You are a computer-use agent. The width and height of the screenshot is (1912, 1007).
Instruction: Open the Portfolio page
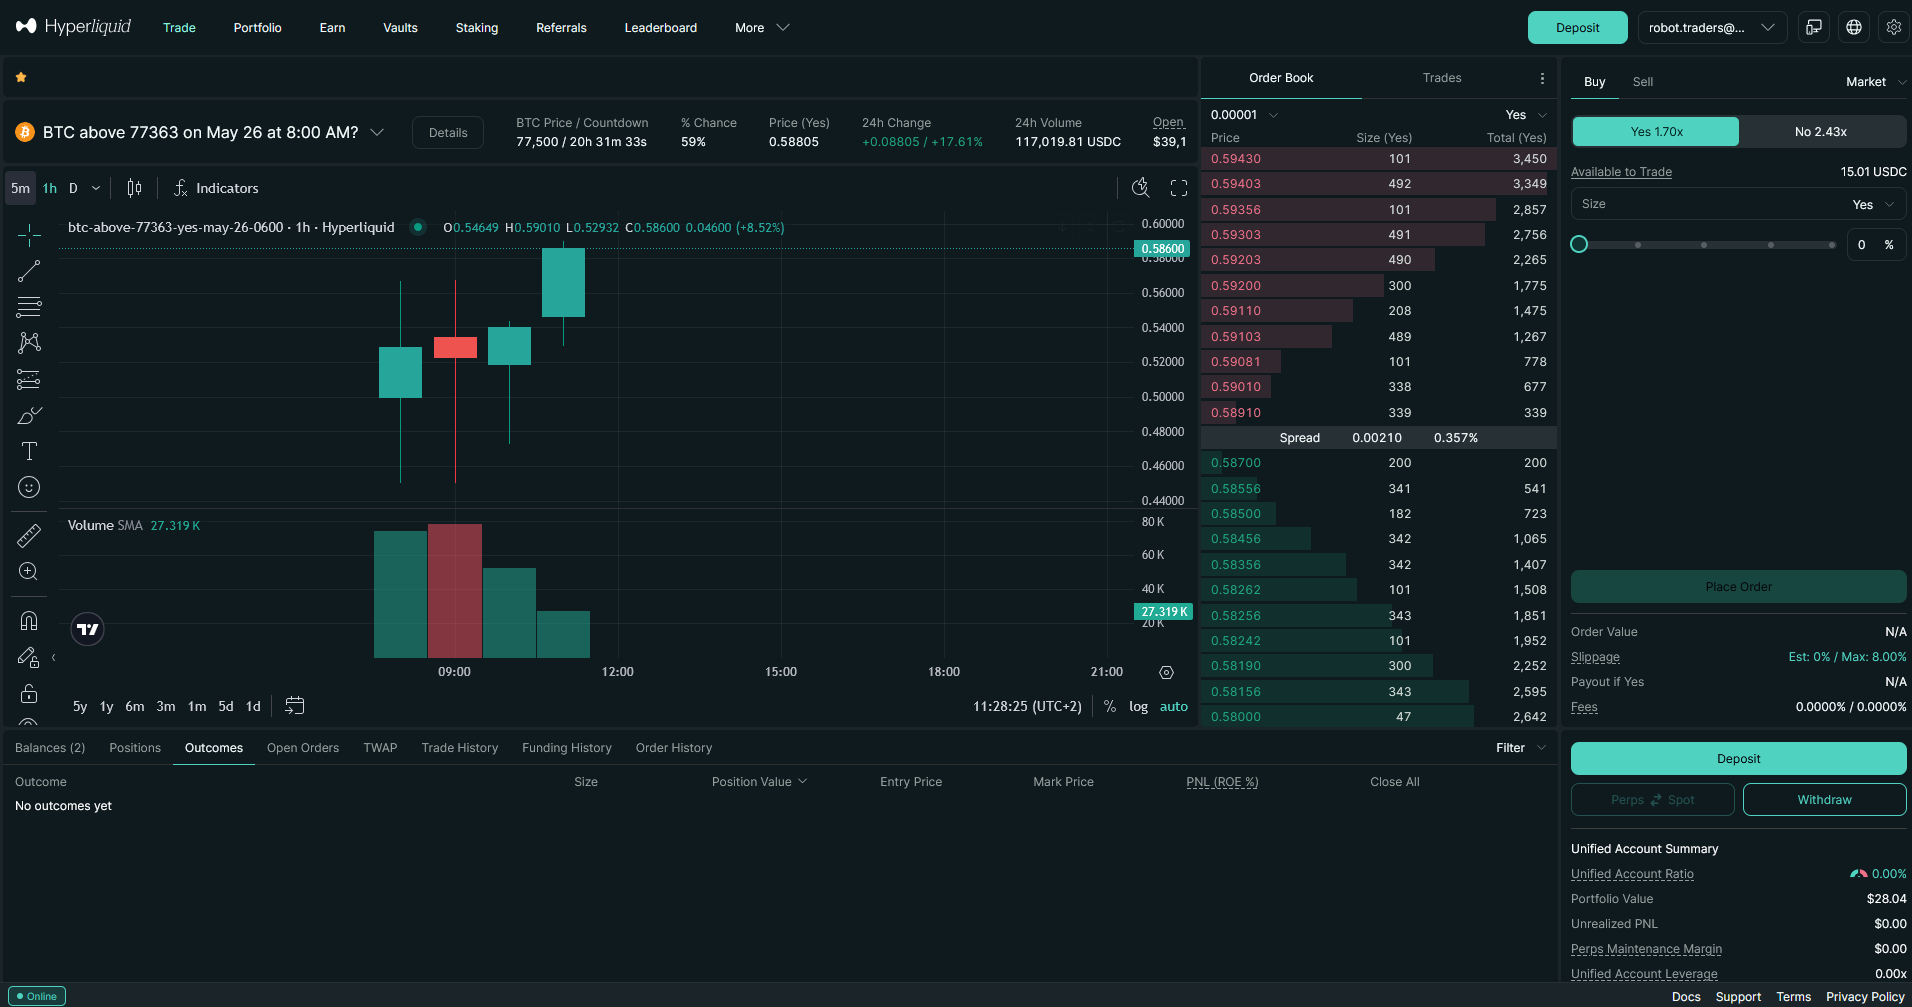point(257,28)
